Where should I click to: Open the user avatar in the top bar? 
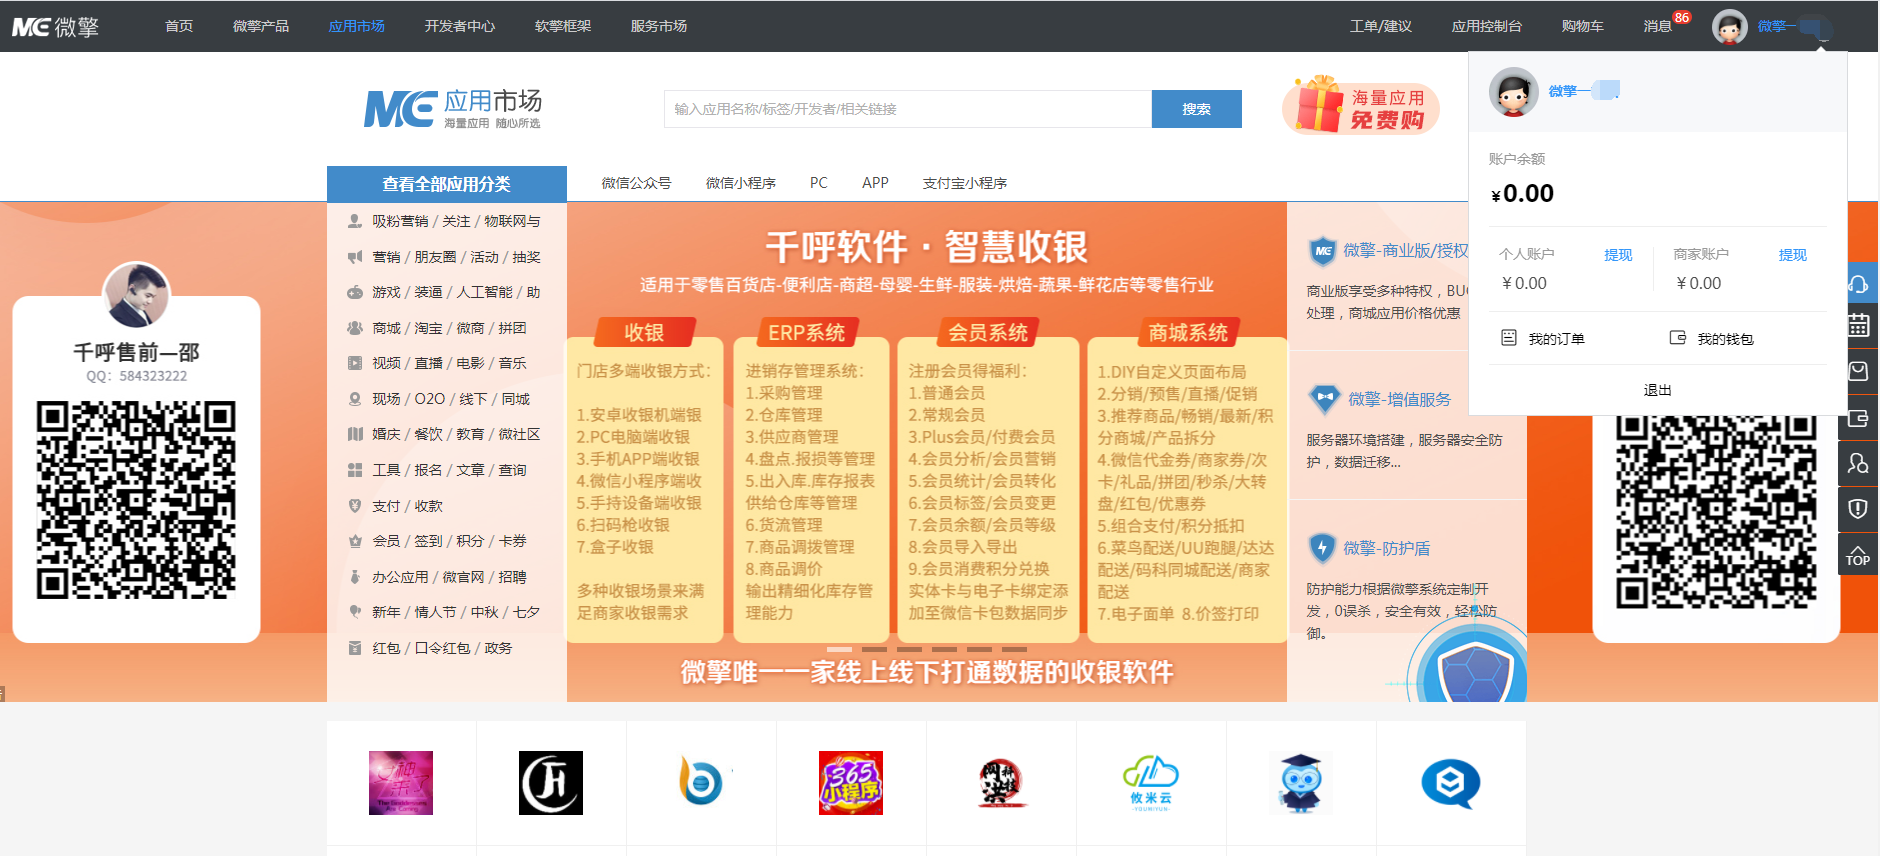1729,27
